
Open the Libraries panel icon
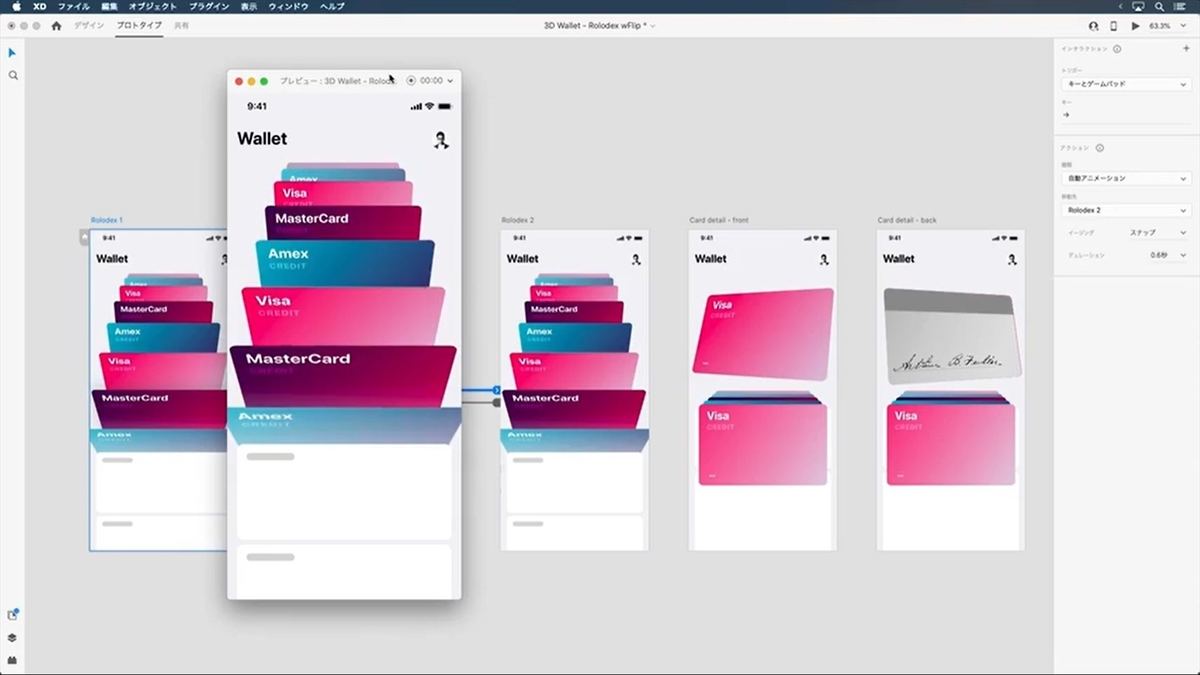point(13,614)
